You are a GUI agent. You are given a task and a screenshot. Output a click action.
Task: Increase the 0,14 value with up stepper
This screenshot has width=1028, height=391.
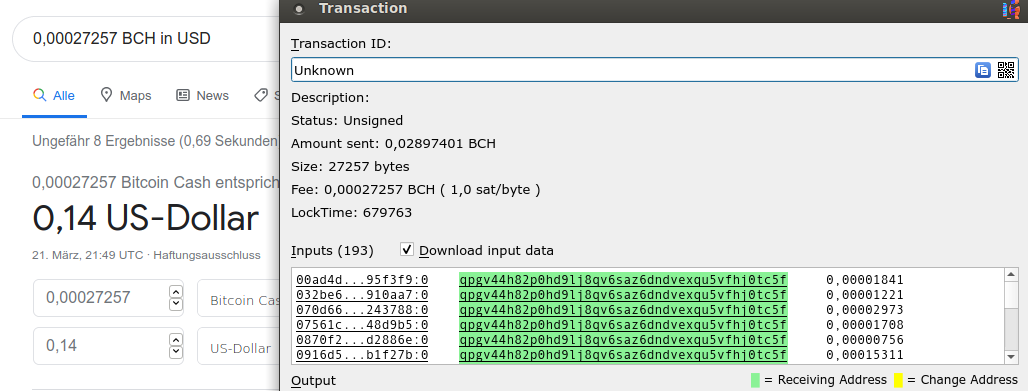[x=176, y=339]
